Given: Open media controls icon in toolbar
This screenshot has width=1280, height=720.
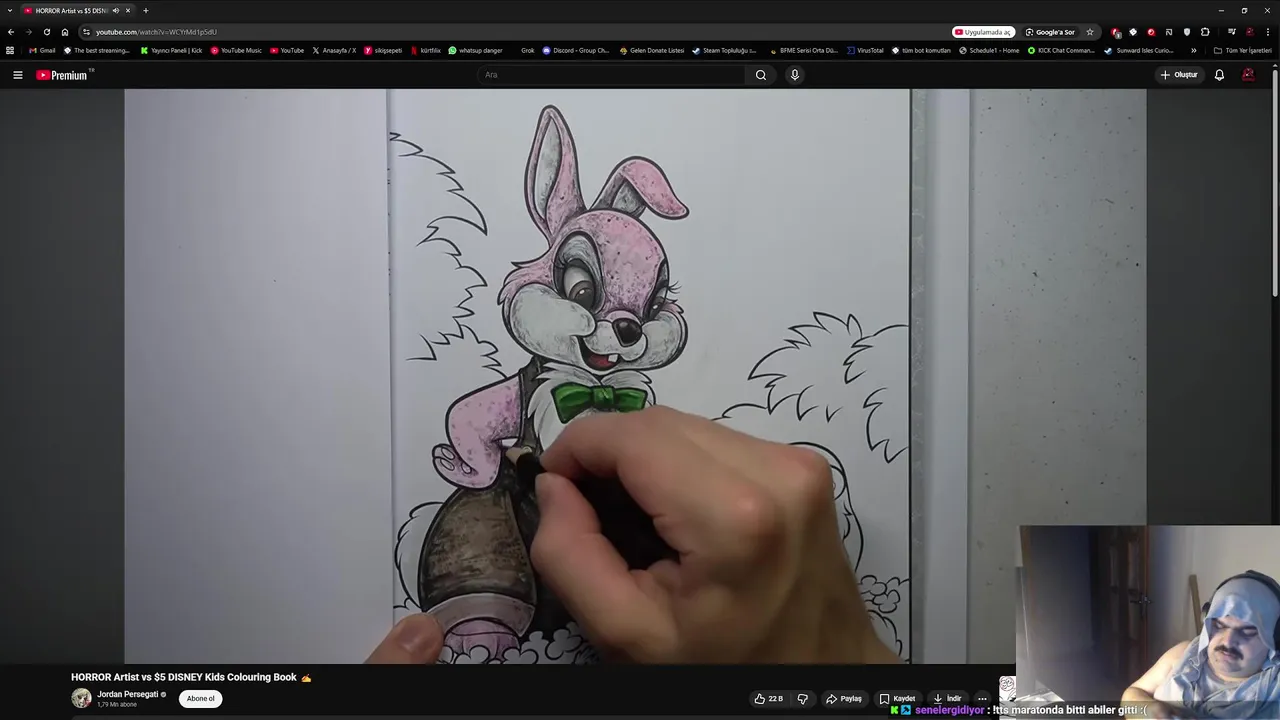Looking at the screenshot, I should 1231,32.
